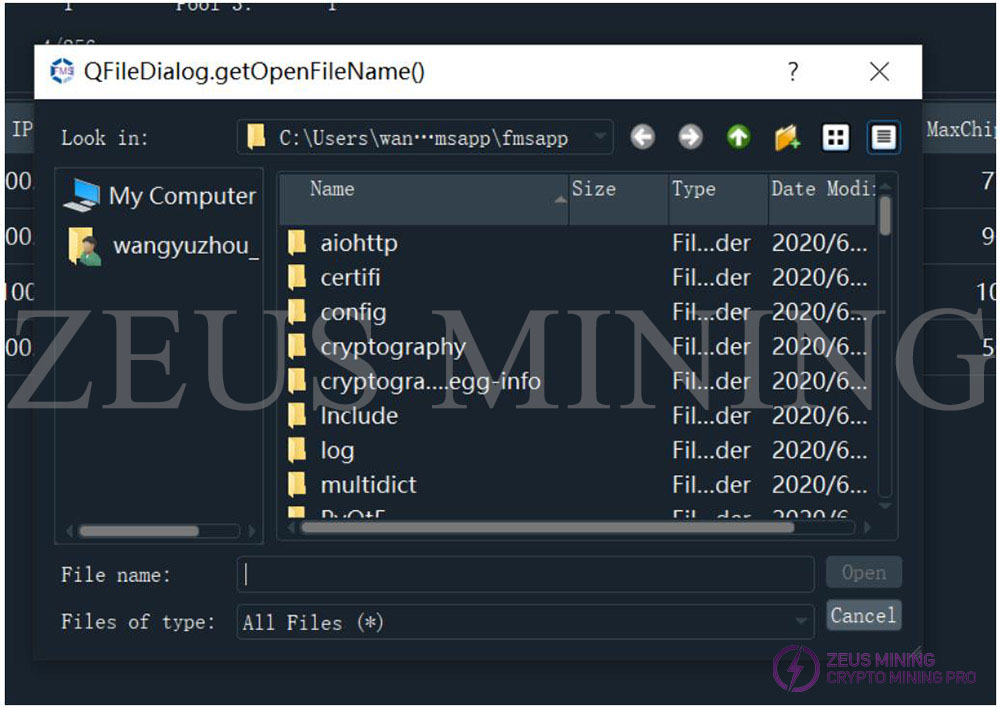The image size is (1000, 708).
Task: Create a new folder
Action: pyautogui.click(x=786, y=137)
